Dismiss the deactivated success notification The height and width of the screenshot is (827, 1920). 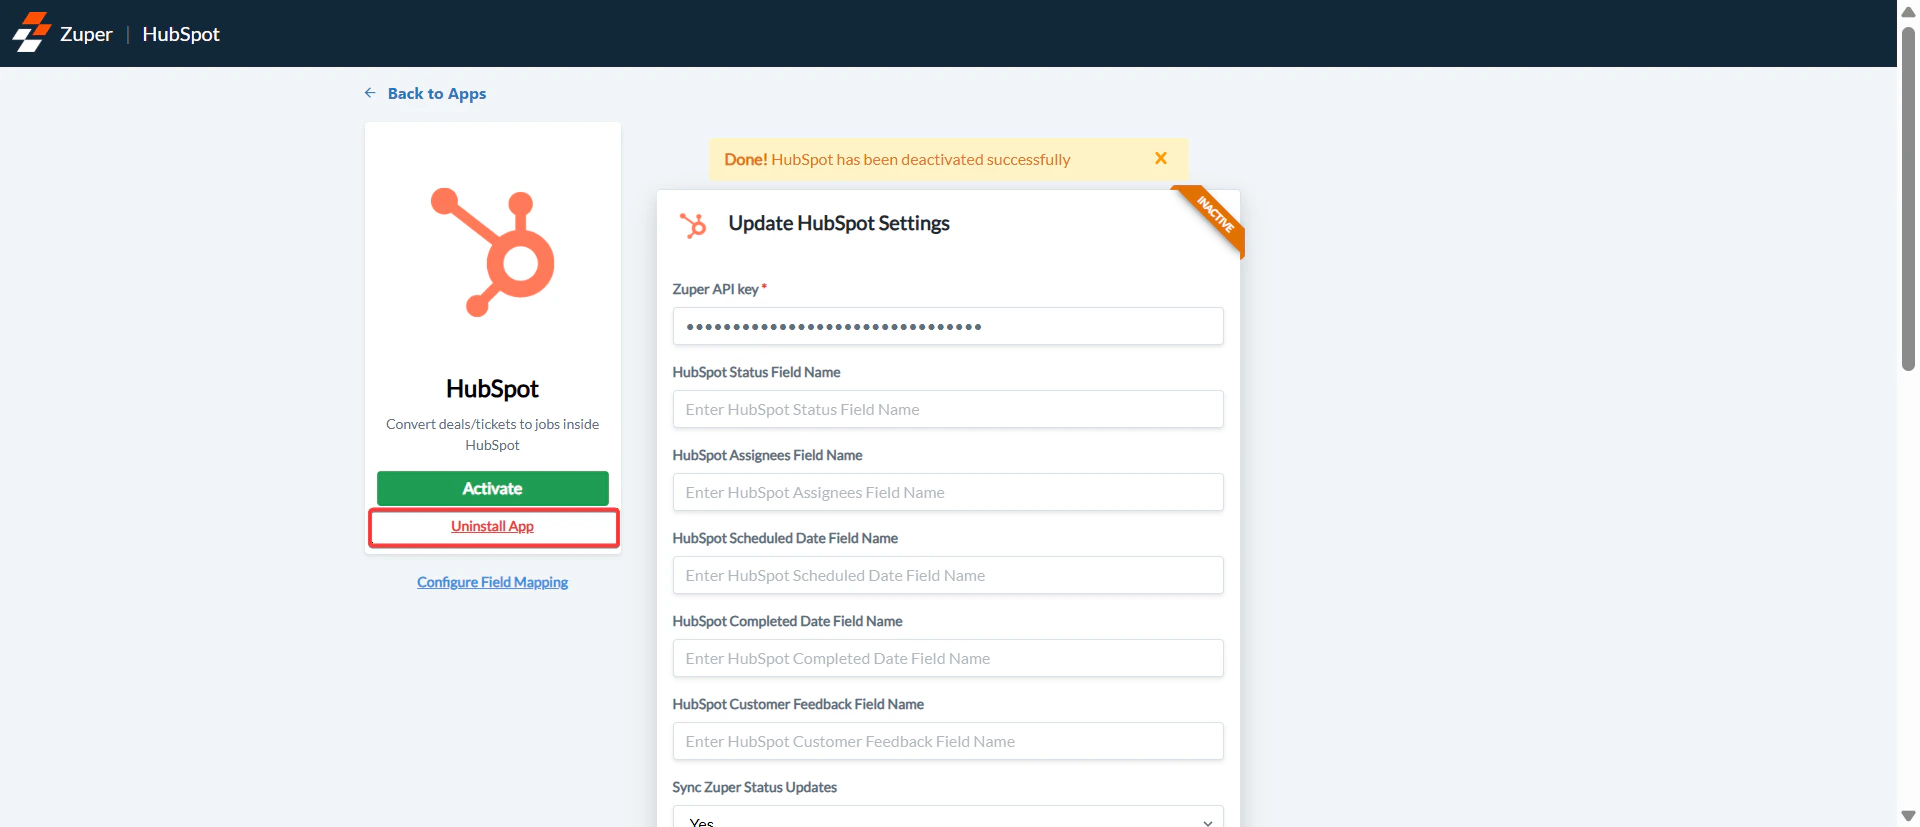point(1161,158)
